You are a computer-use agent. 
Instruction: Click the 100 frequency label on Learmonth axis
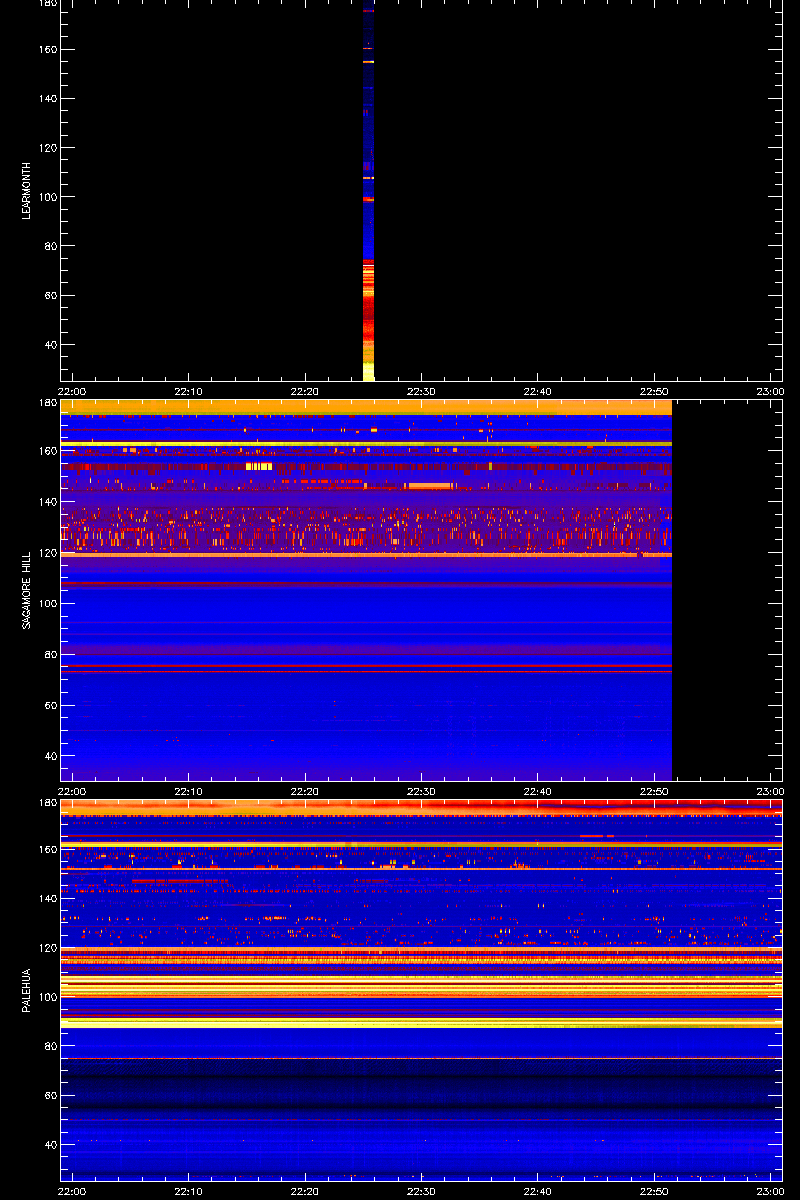coord(46,197)
